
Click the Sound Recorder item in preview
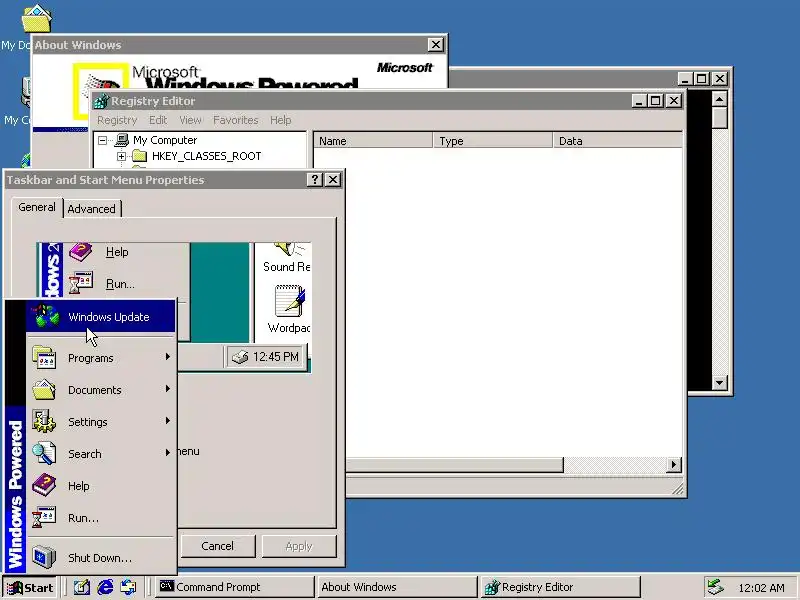[x=287, y=258]
